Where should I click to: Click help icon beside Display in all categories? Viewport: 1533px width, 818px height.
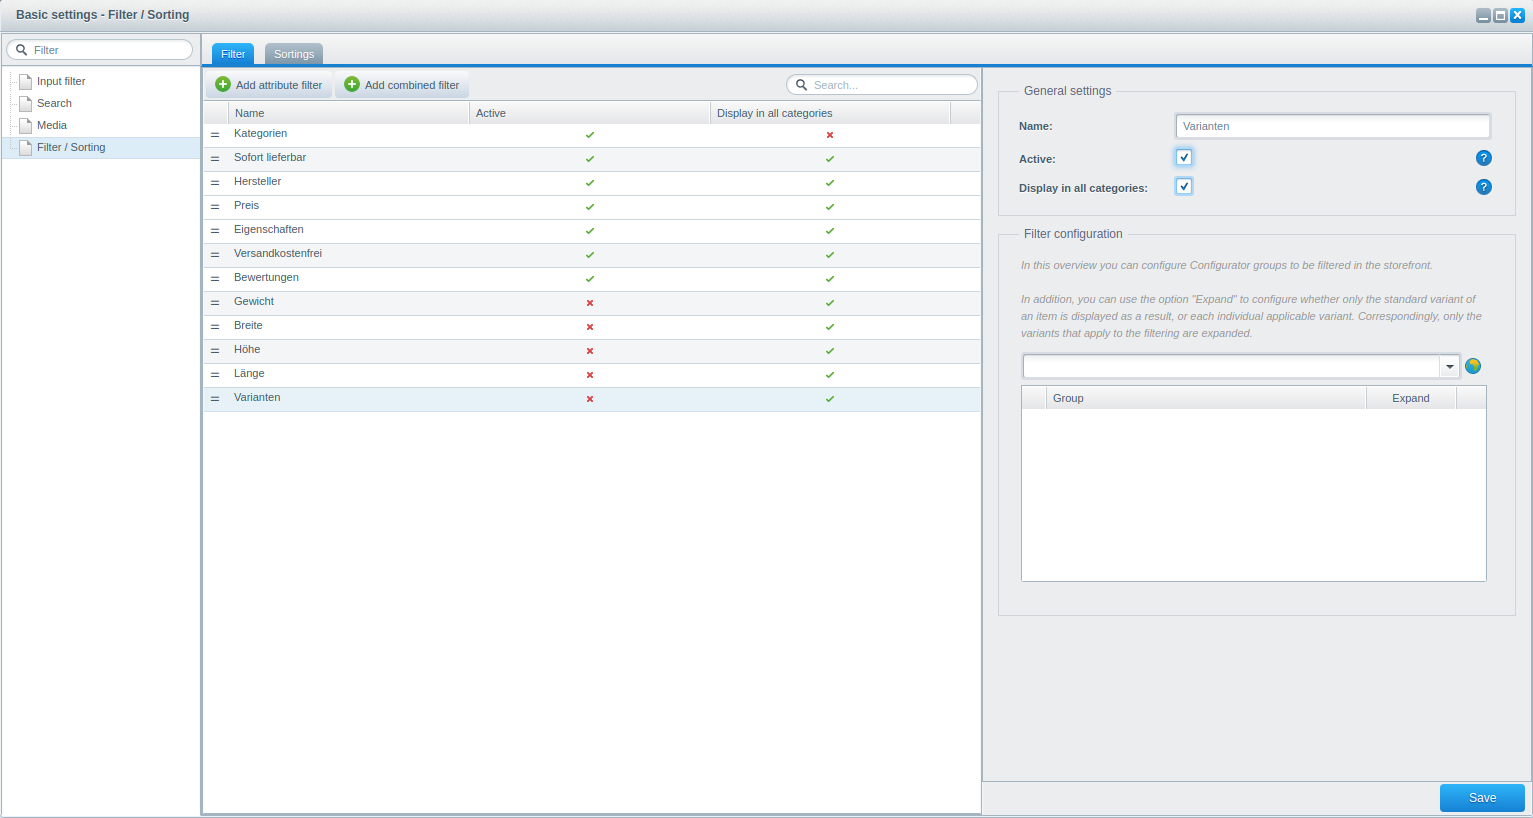coord(1484,187)
